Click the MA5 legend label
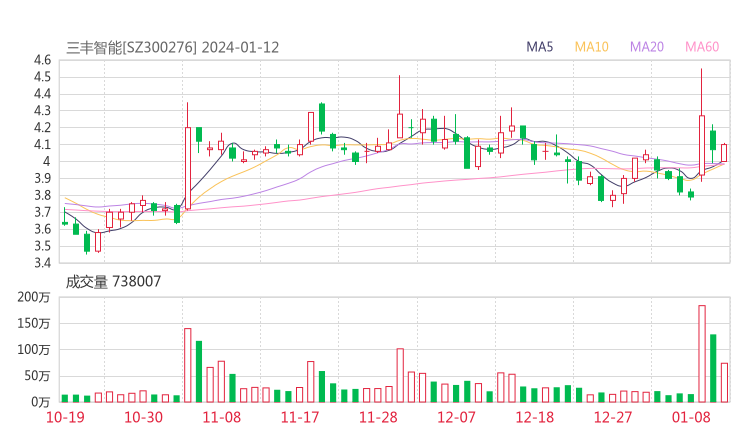740x440 pixels. [x=539, y=47]
